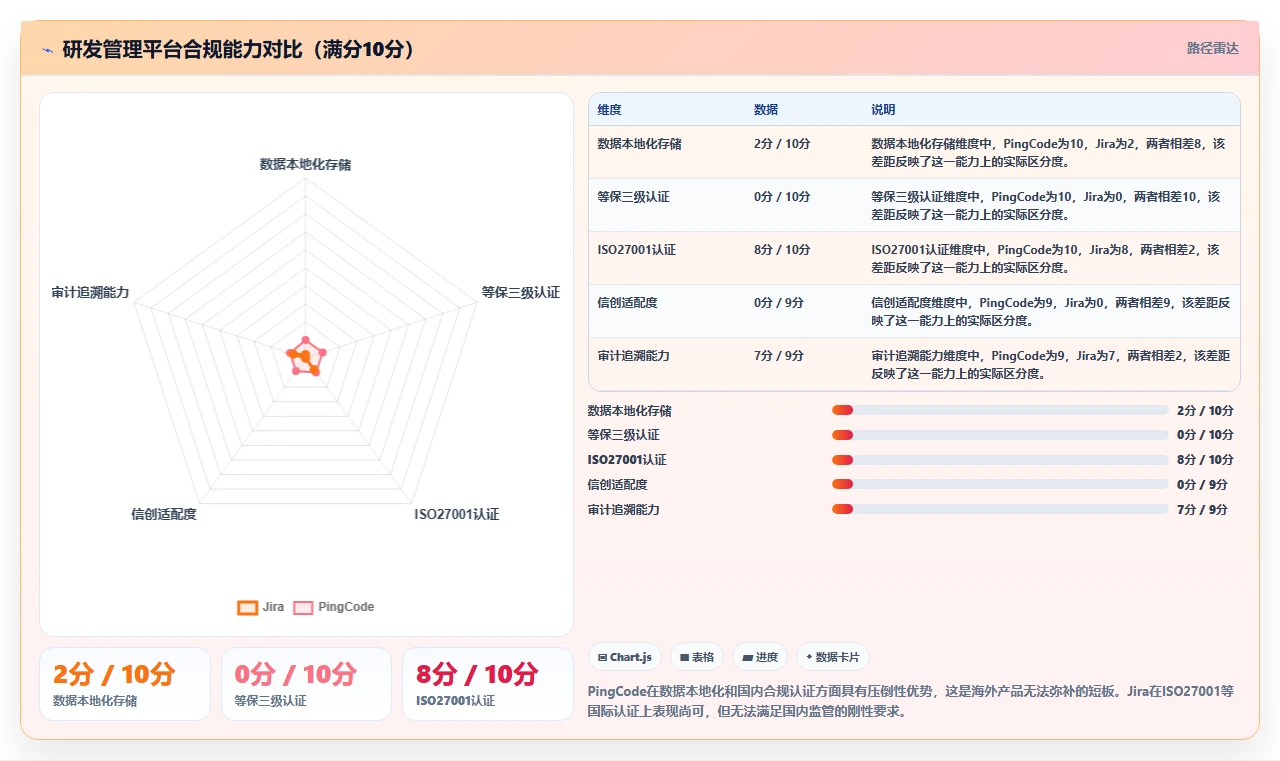1280x761 pixels.
Task: Click the 审计追溯能力 radar axis label
Action: click(90, 292)
